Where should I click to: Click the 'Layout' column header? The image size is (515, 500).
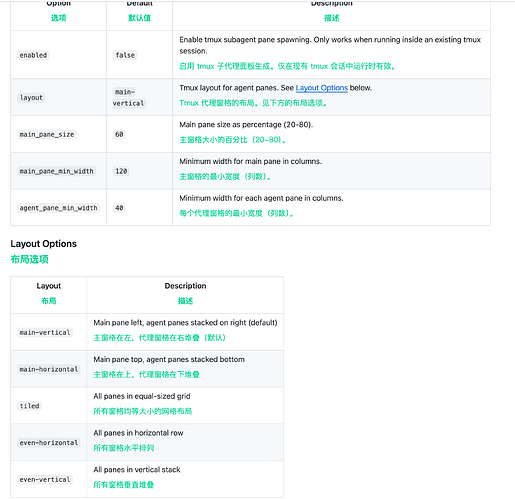(49, 286)
